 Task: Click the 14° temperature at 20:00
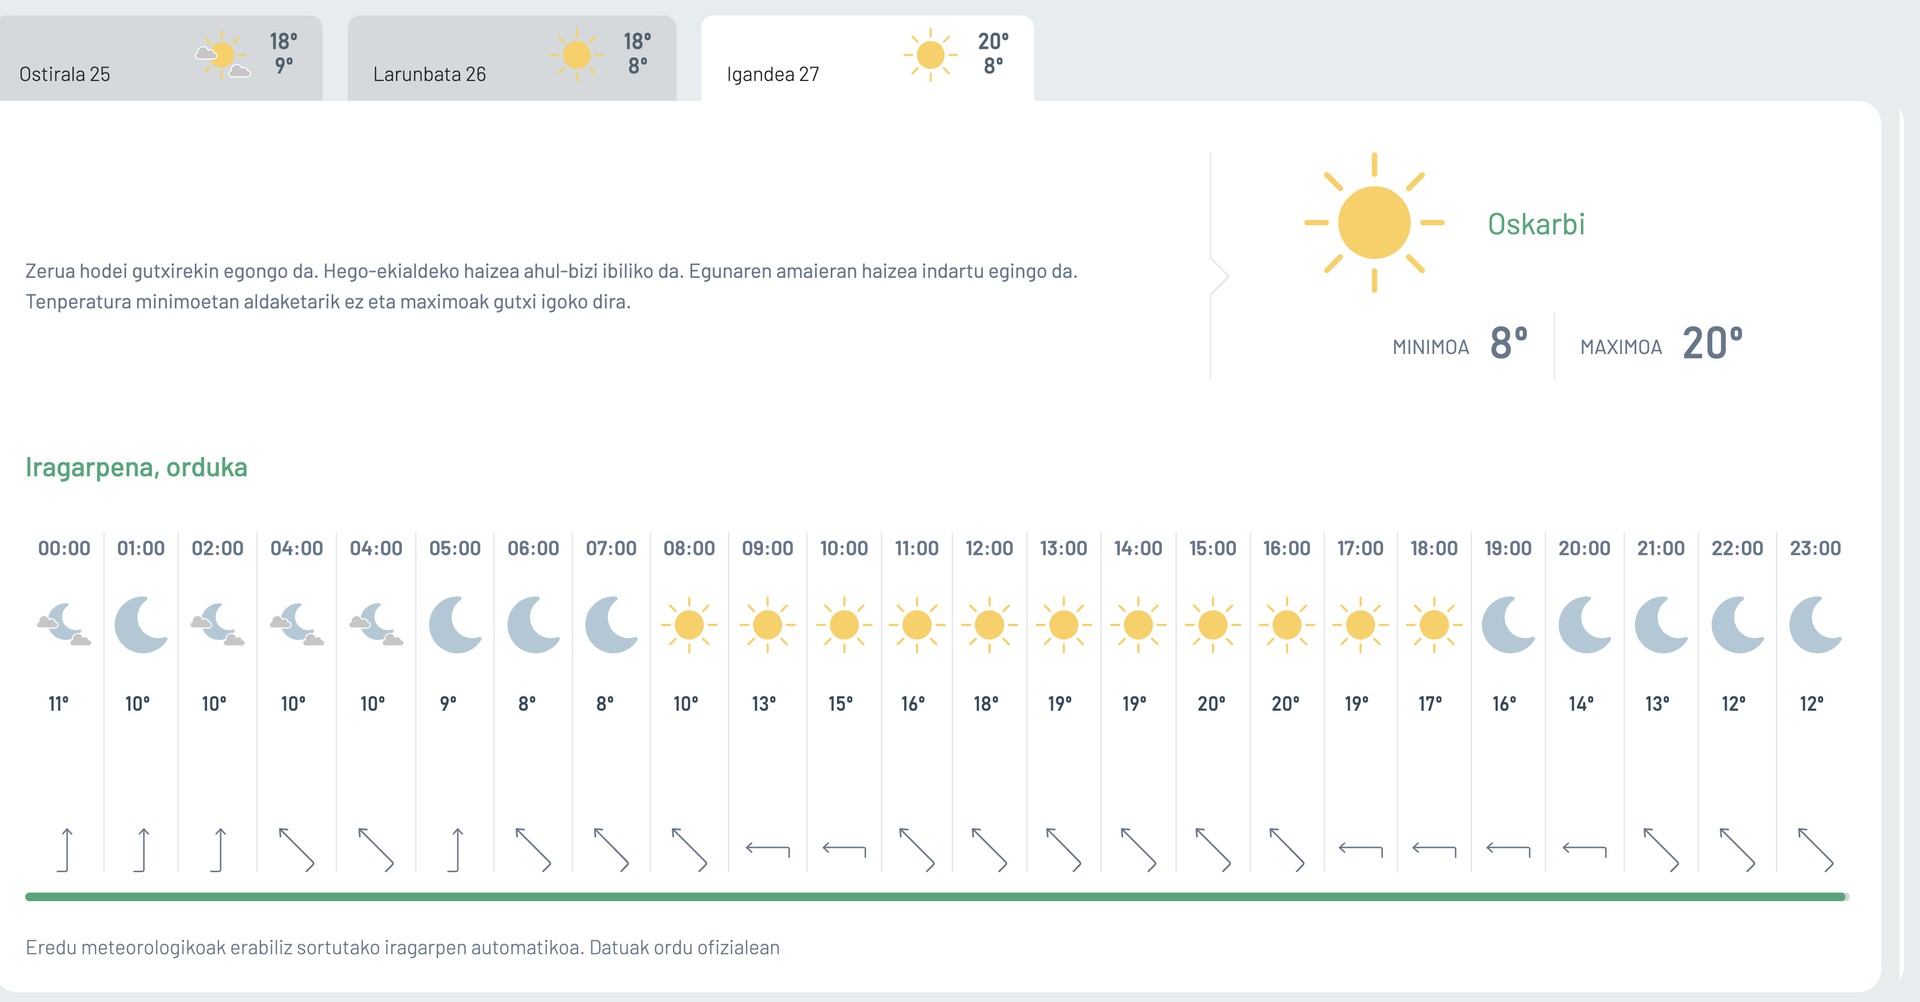(1581, 704)
